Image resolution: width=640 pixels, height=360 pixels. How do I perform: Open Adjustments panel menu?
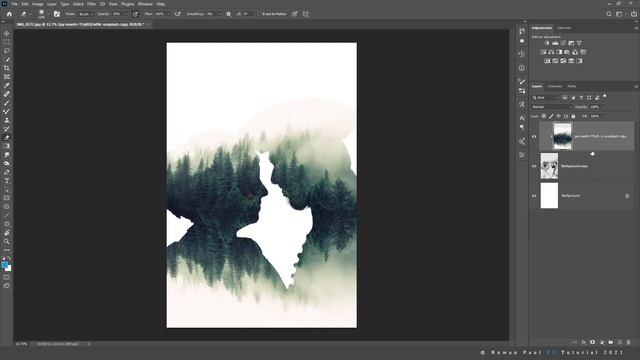pos(636,28)
